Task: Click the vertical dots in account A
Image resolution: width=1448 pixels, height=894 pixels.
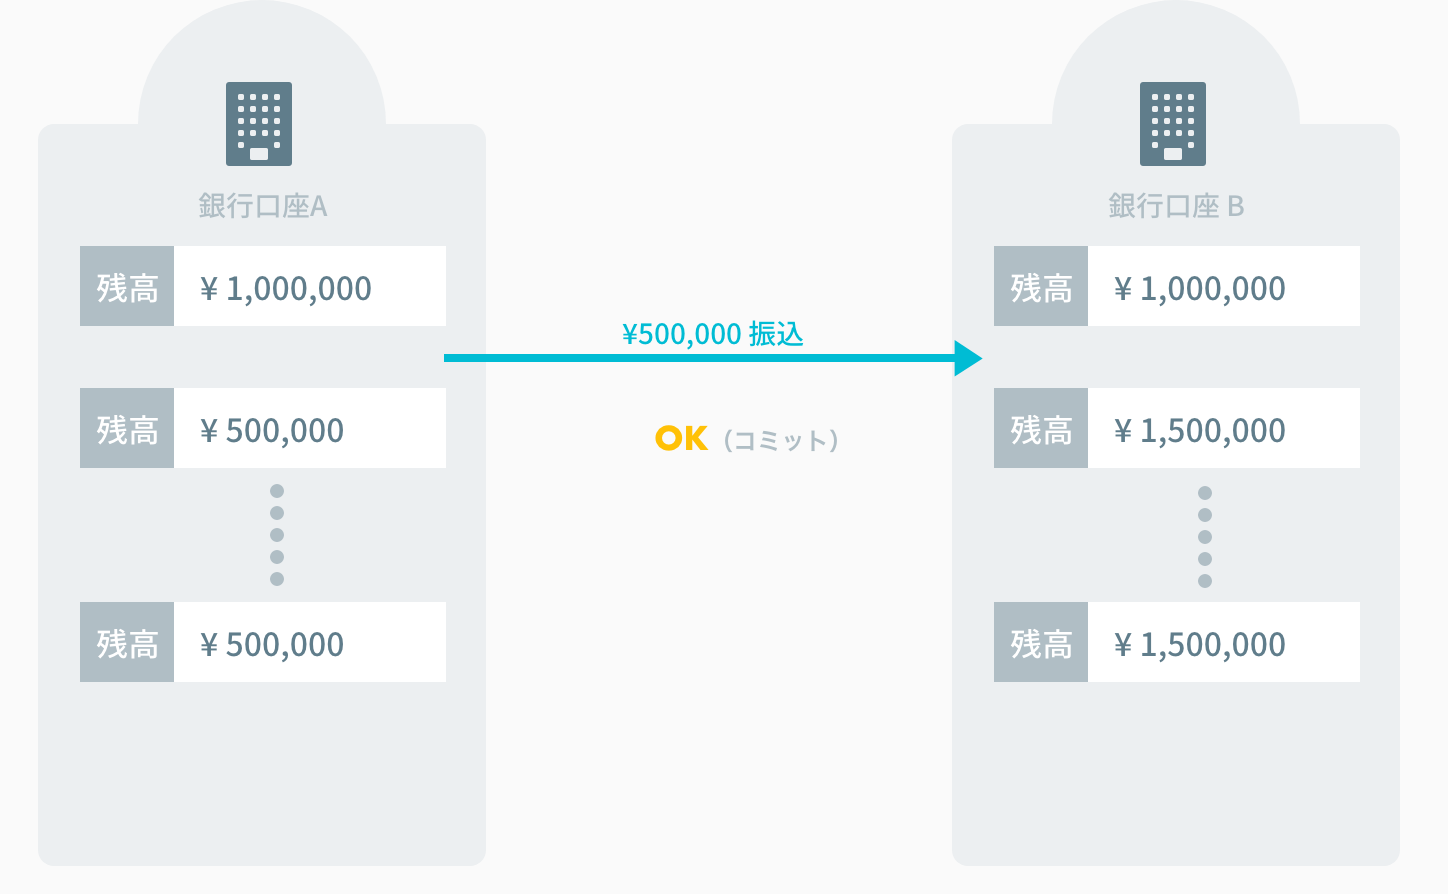Action: coord(277,535)
